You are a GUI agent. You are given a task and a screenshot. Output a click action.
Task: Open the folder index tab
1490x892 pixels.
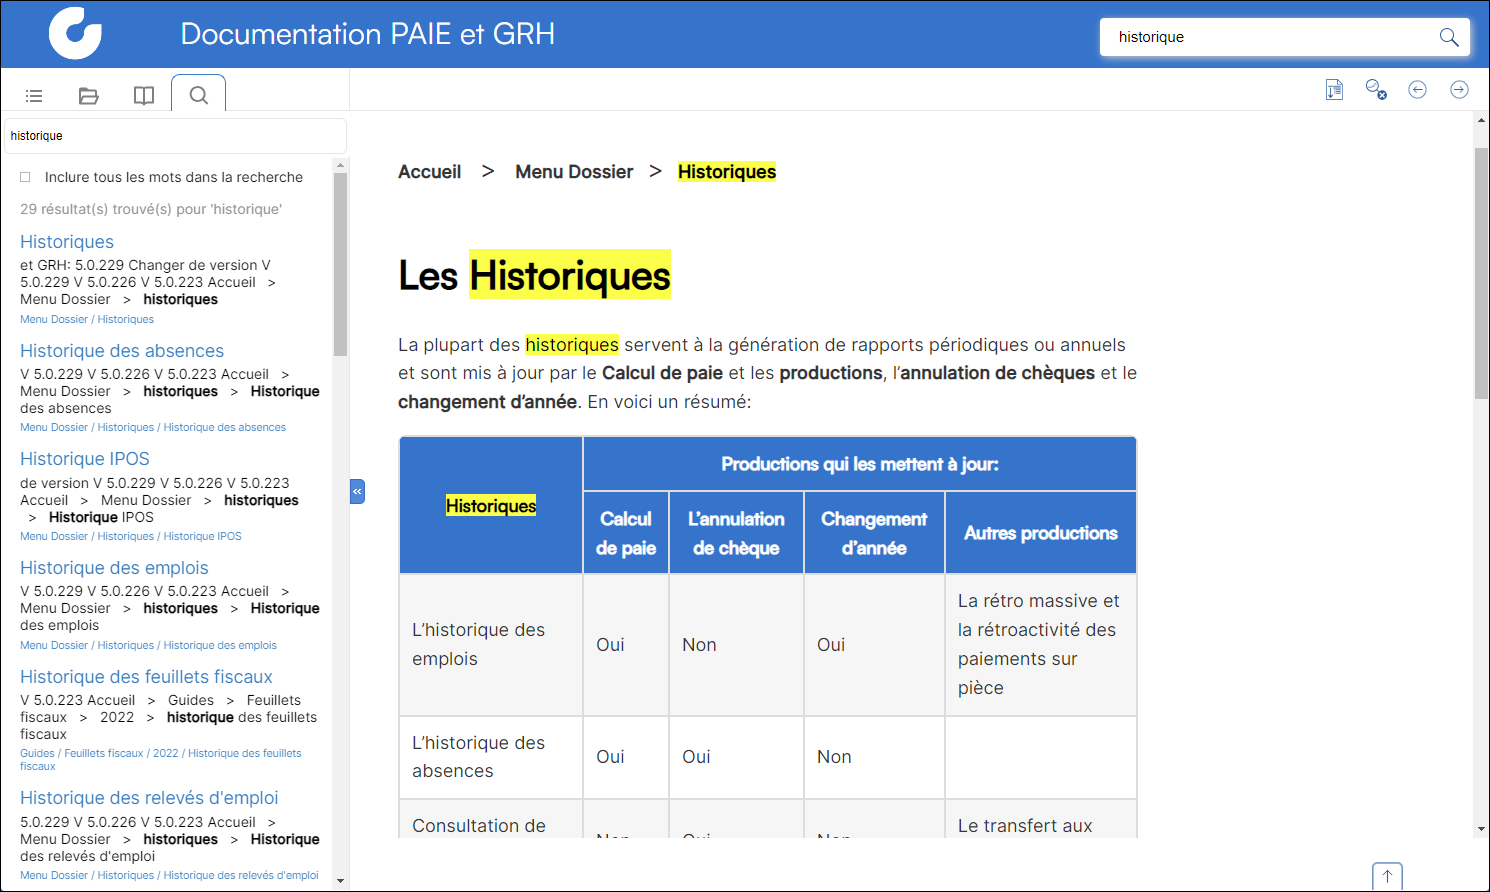(x=89, y=96)
